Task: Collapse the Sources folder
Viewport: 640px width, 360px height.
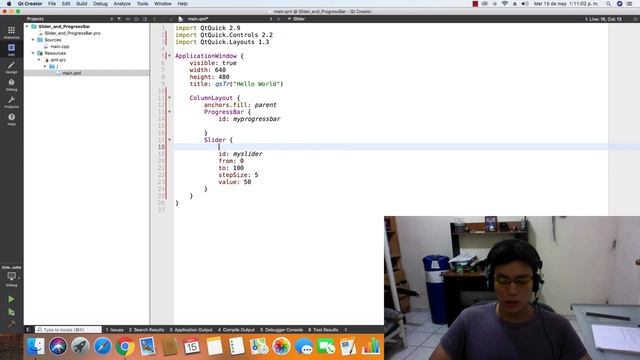Action: [x=33, y=40]
